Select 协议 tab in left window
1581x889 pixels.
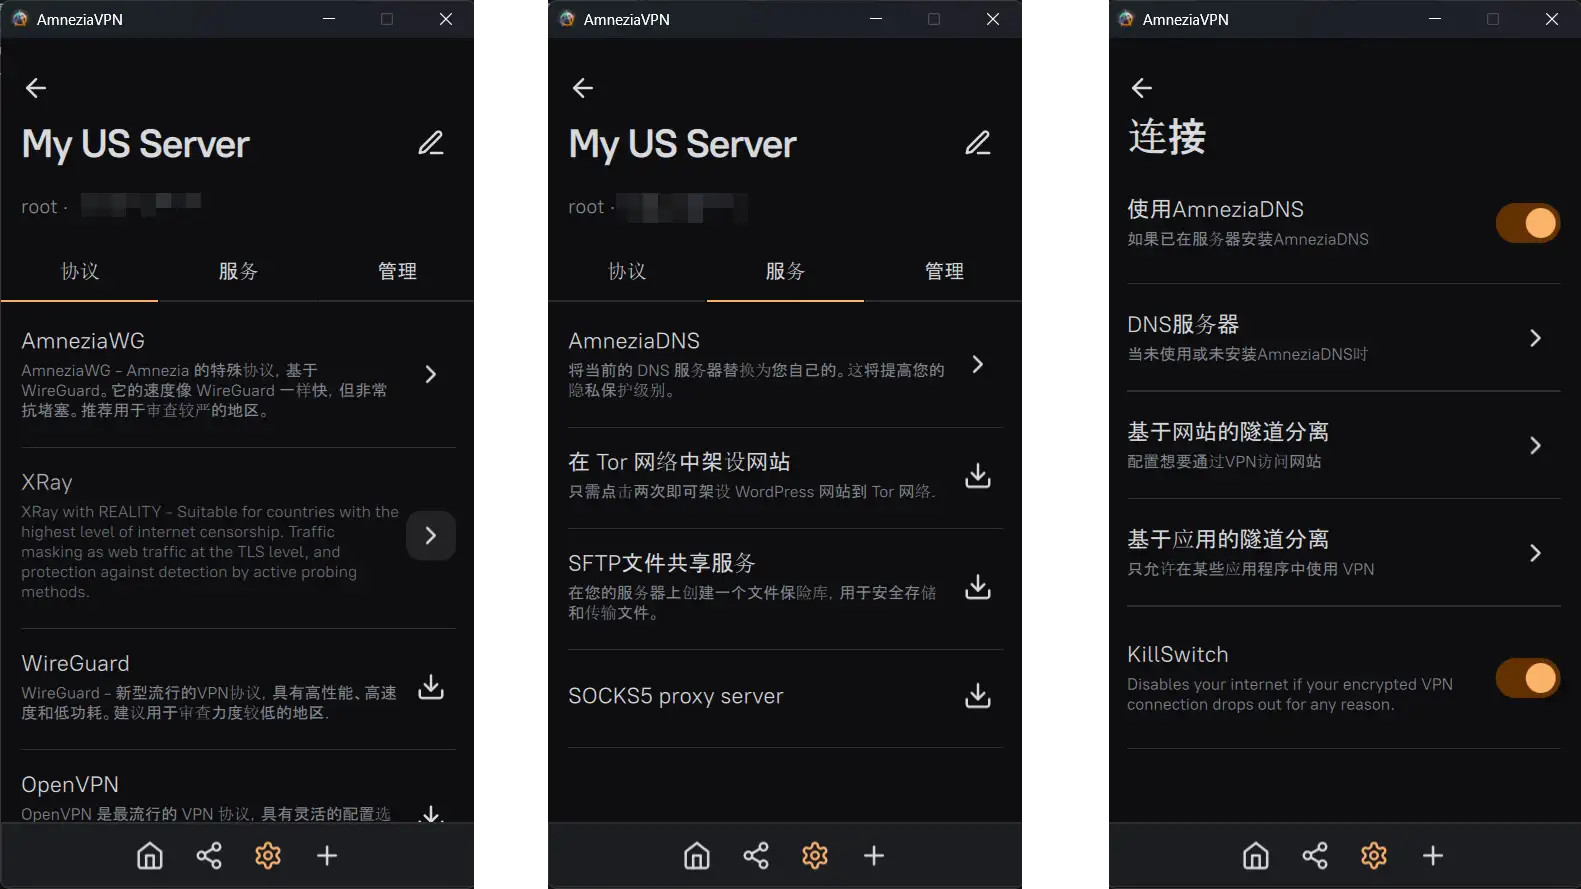coord(80,271)
